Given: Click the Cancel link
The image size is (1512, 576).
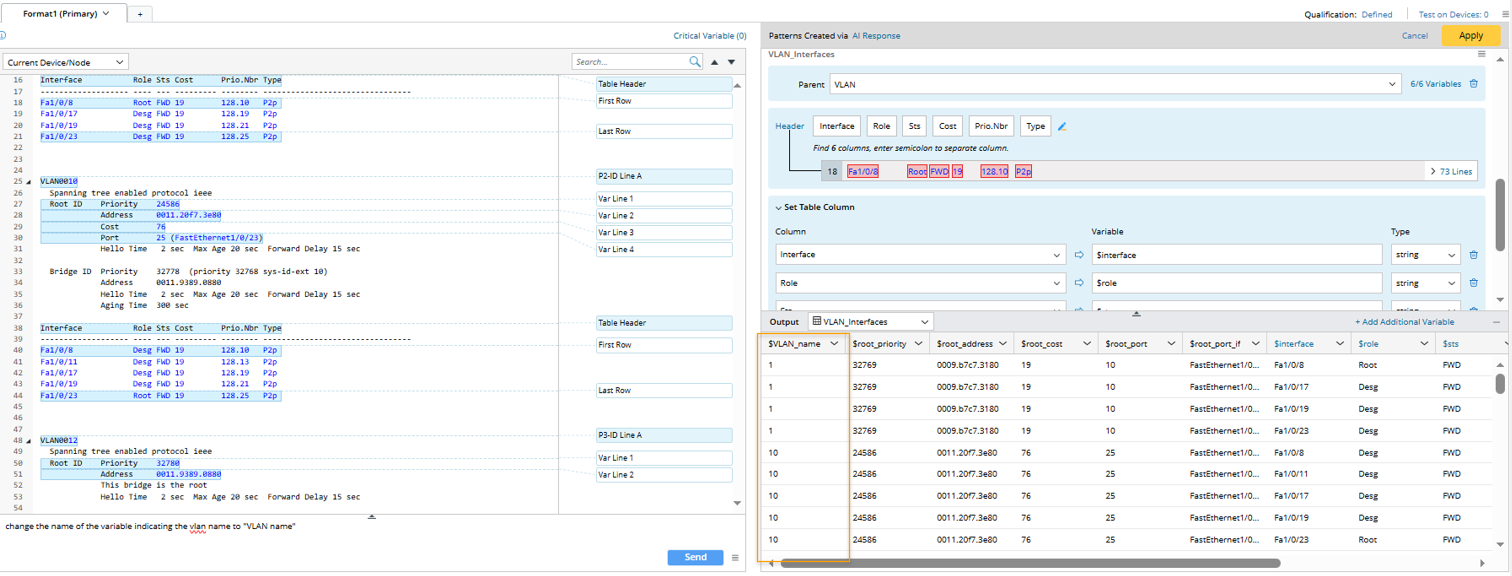Looking at the screenshot, I should (1414, 36).
